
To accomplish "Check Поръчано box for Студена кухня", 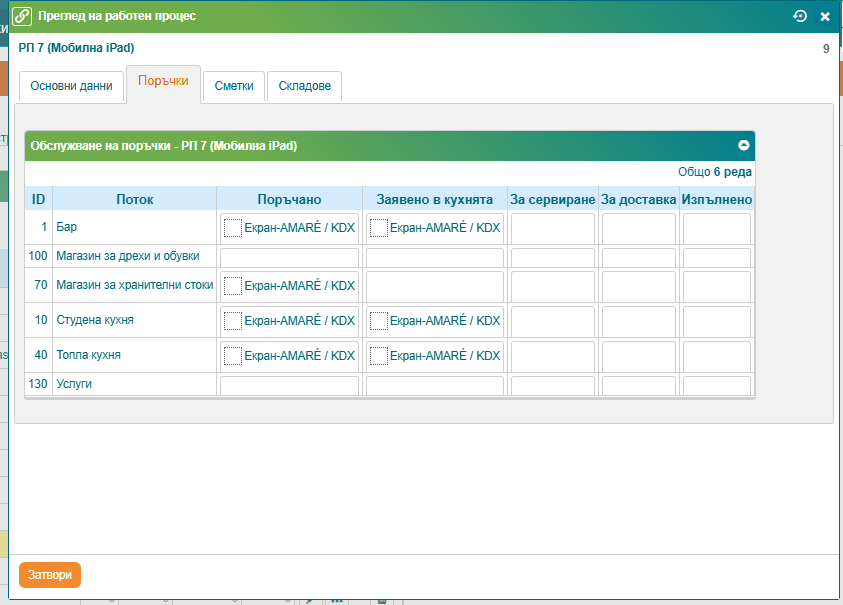I will 233,321.
